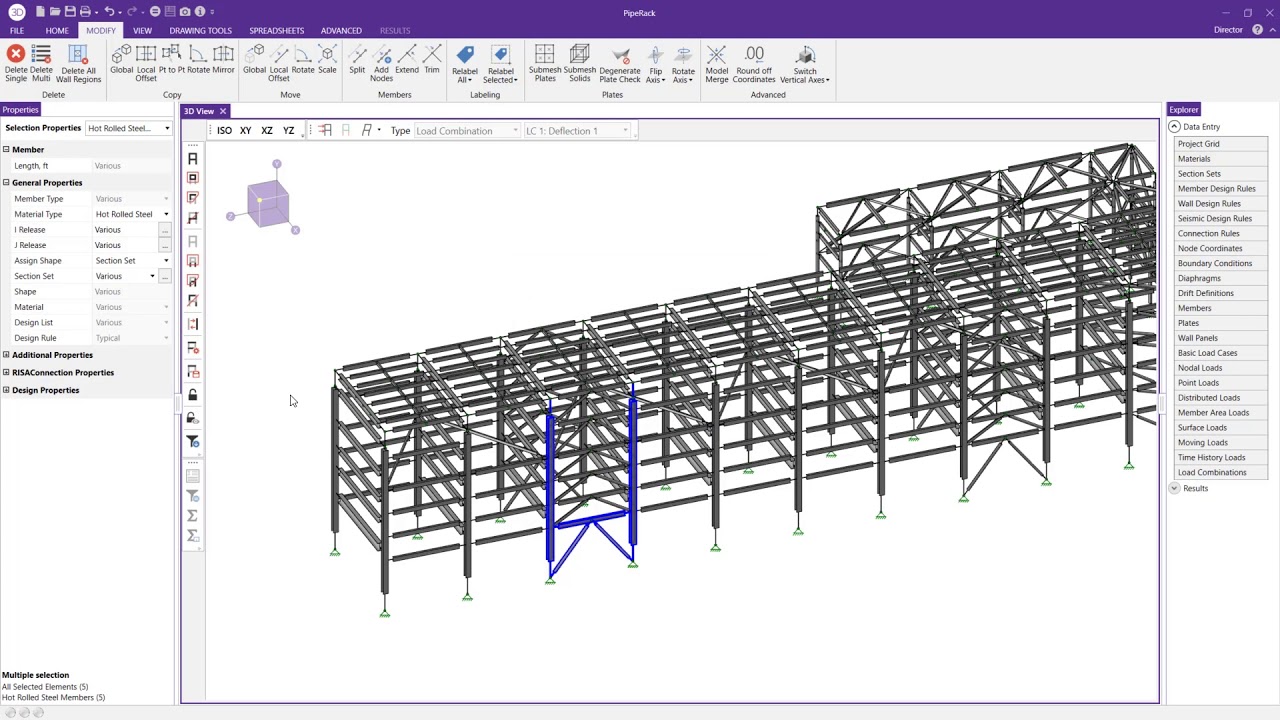This screenshot has height=720, width=1280.
Task: Click the I Release ellipsis button
Action: tap(165, 230)
